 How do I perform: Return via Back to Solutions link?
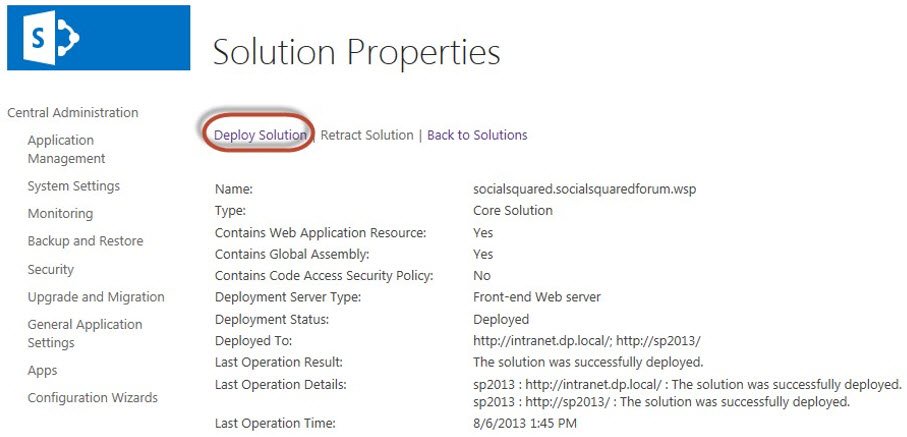click(x=477, y=135)
